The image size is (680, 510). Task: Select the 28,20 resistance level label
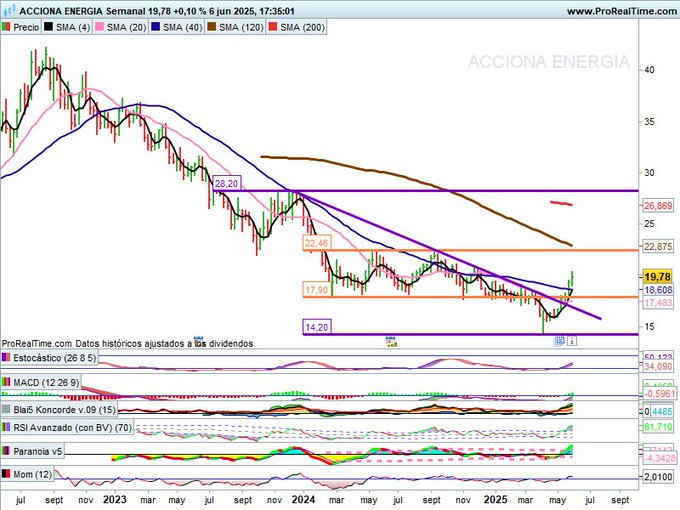(x=227, y=184)
